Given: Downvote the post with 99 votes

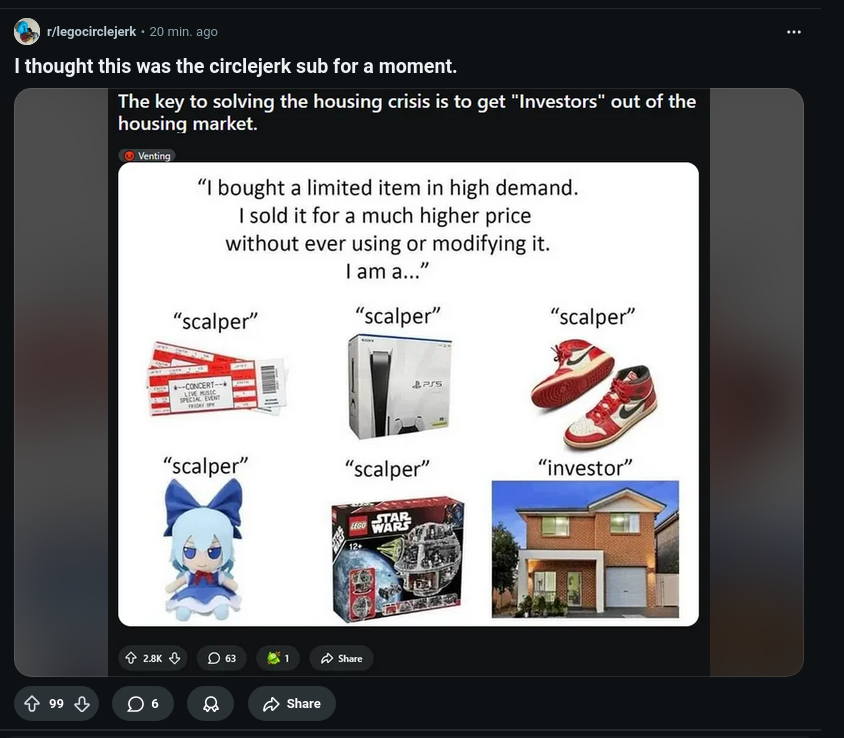Looking at the screenshot, I should click(x=82, y=704).
